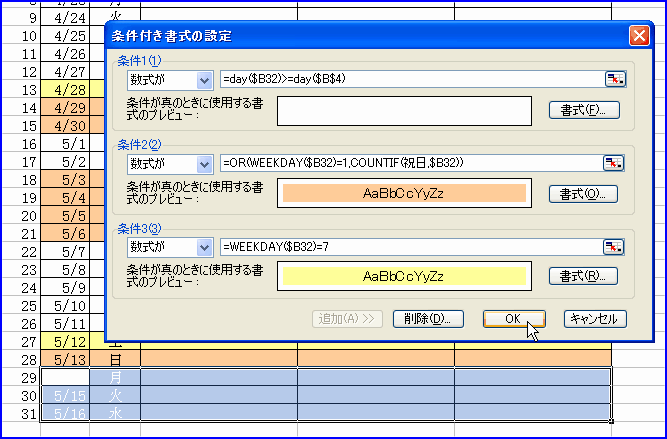
Task: Collapse dialog icon for condition 3 formula
Action: point(614,247)
